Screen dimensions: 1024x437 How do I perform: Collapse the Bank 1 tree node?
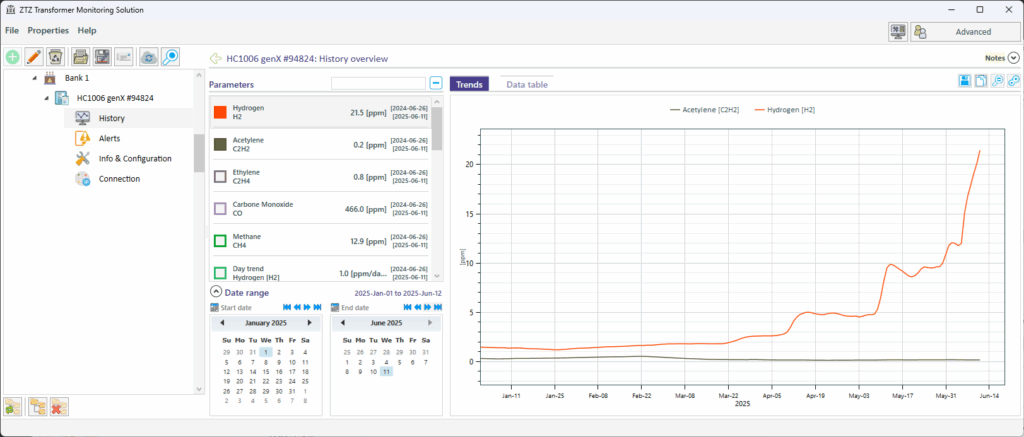pyautogui.click(x=34, y=78)
